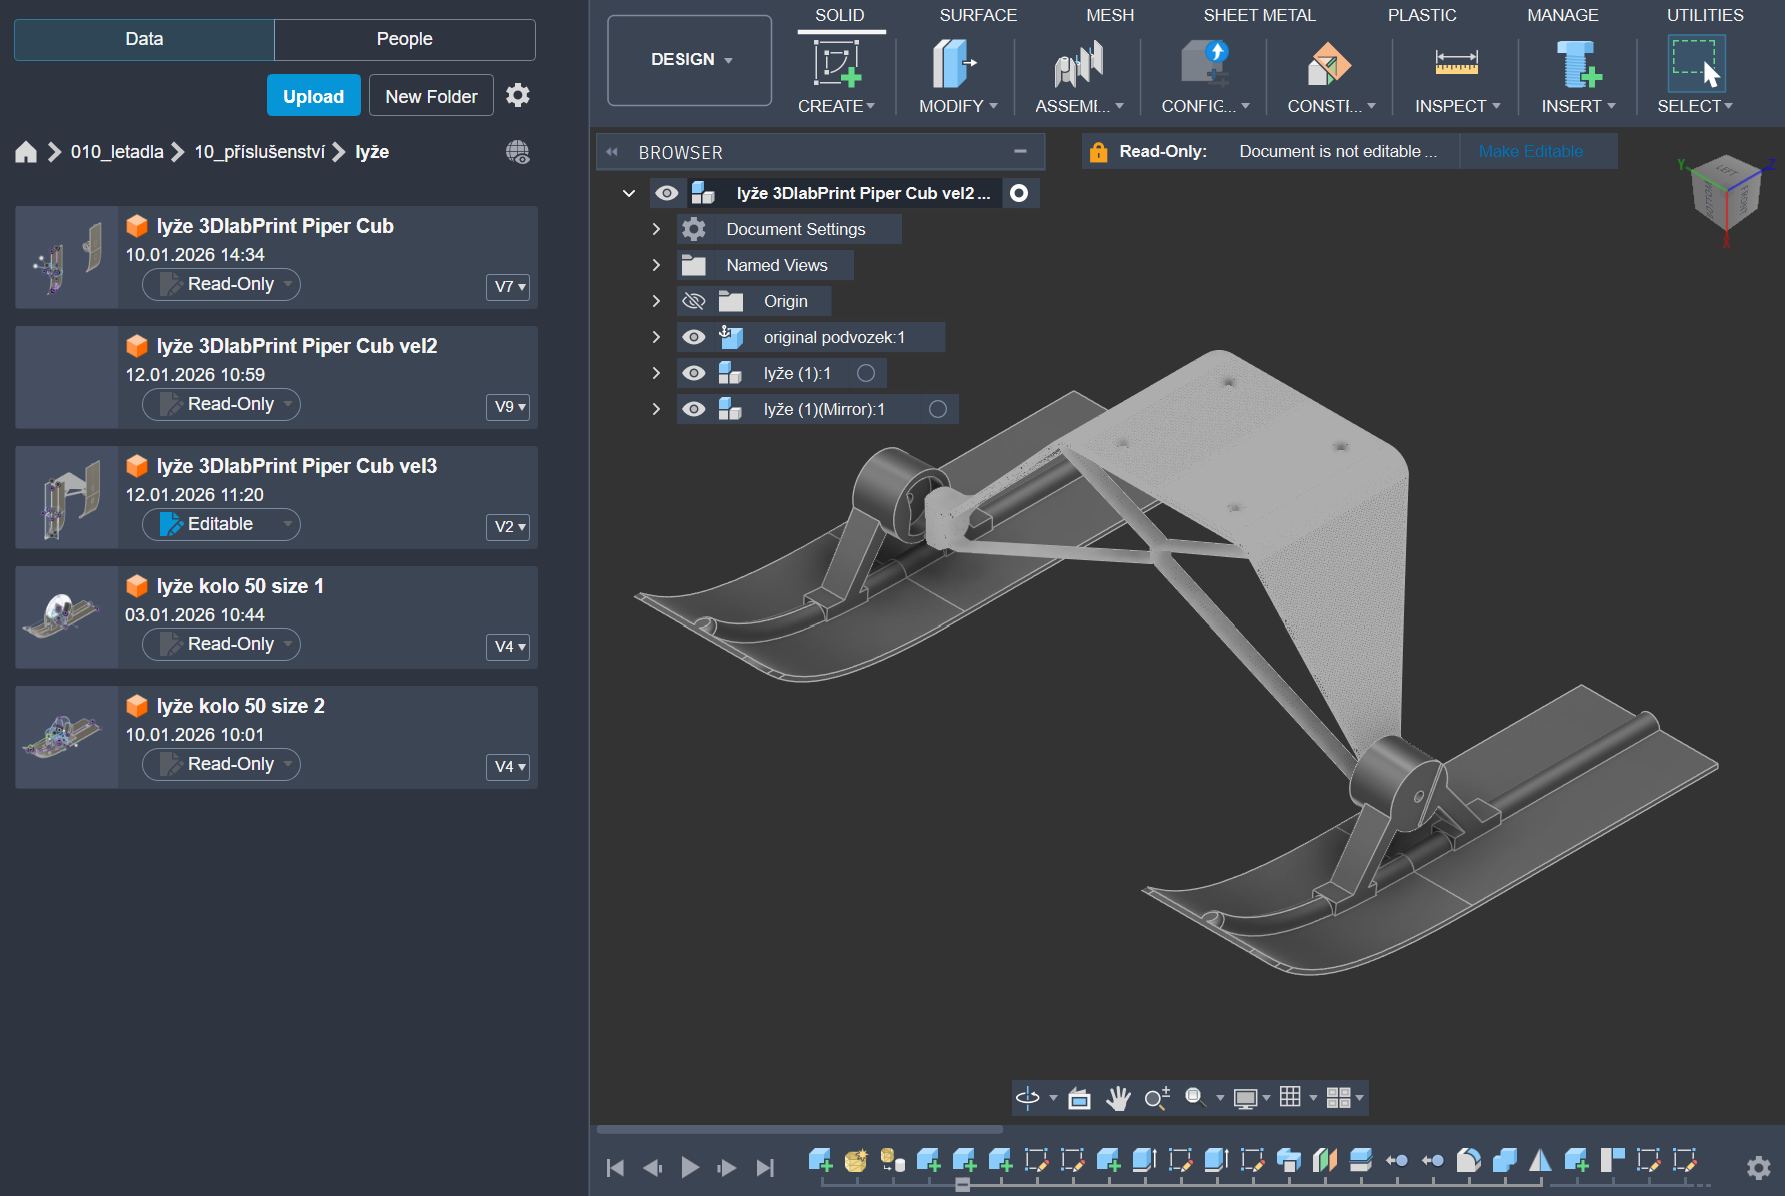The image size is (1785, 1196).
Task: Switch to the People tab
Action: click(404, 39)
